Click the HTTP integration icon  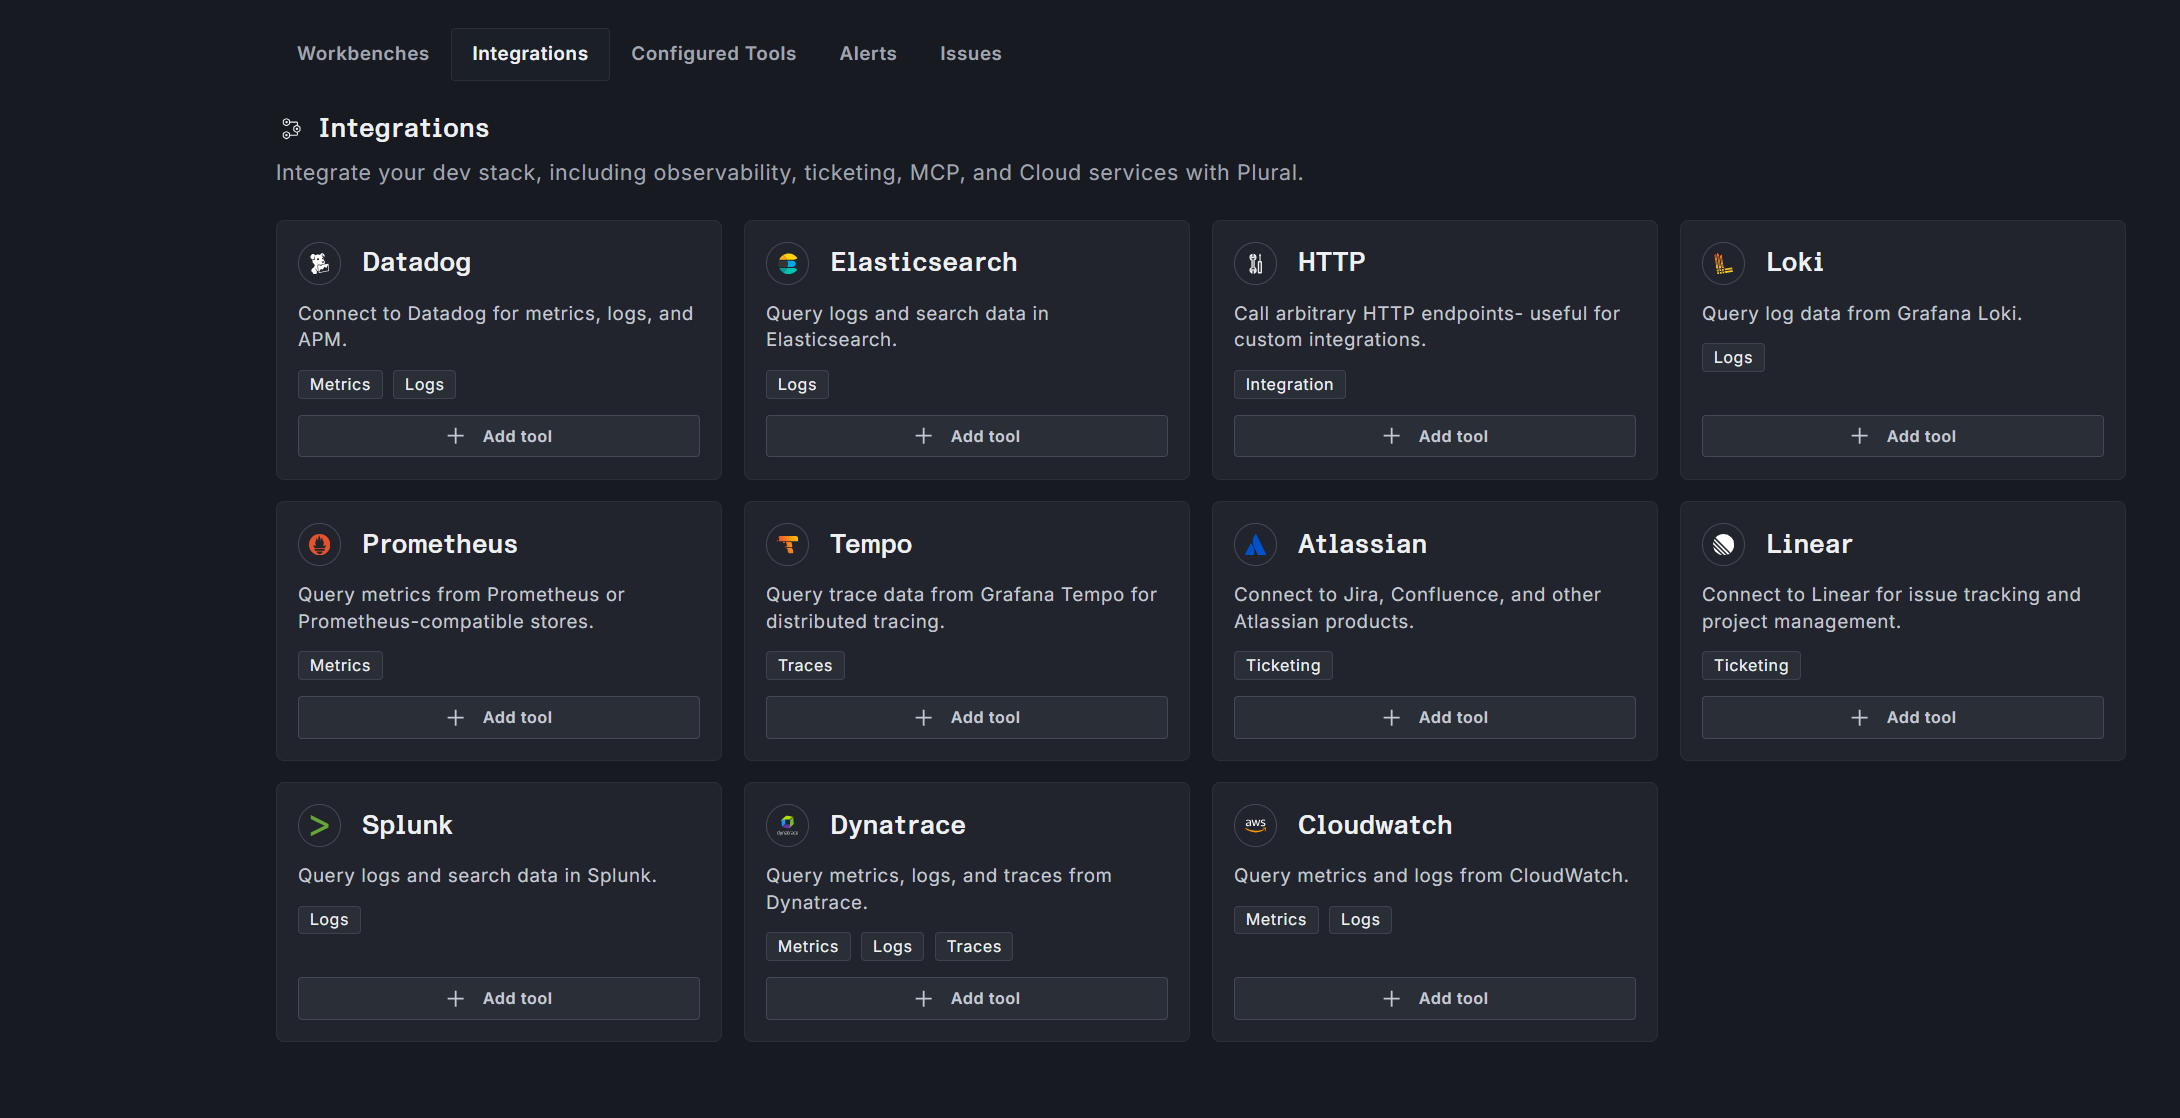[1256, 263]
